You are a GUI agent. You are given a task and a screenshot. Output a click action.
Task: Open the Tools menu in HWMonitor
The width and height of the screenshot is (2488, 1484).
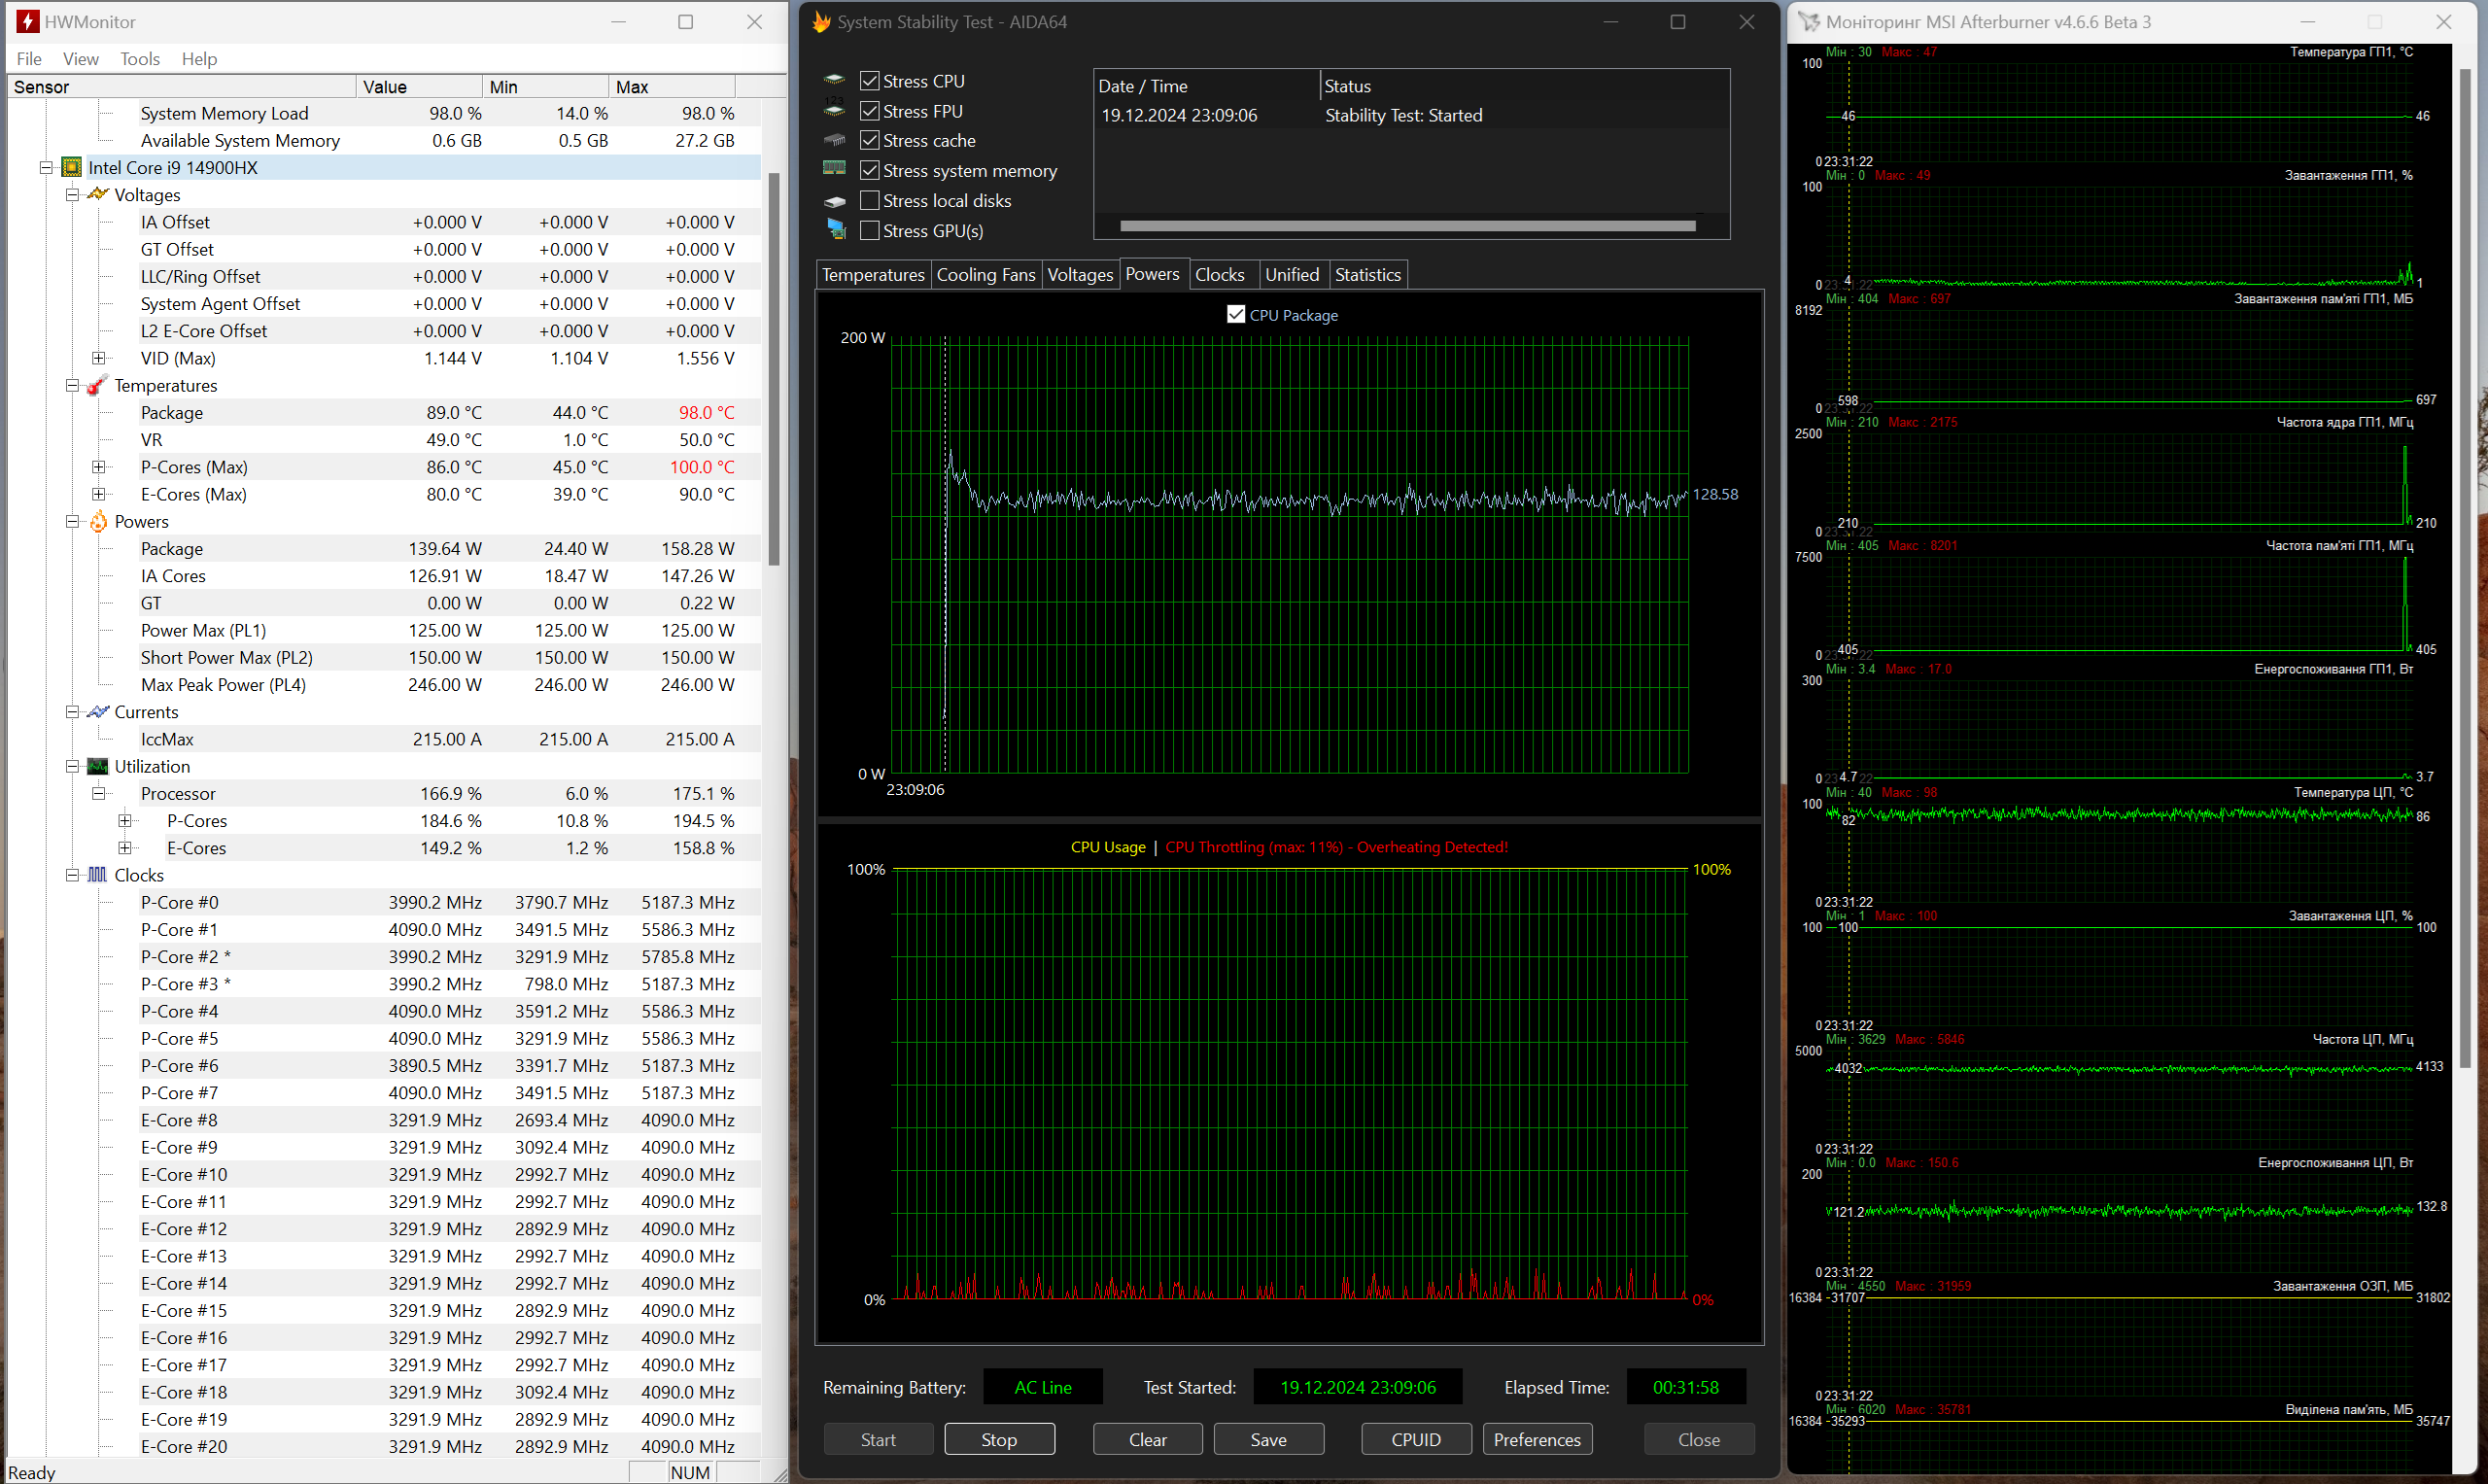140,58
